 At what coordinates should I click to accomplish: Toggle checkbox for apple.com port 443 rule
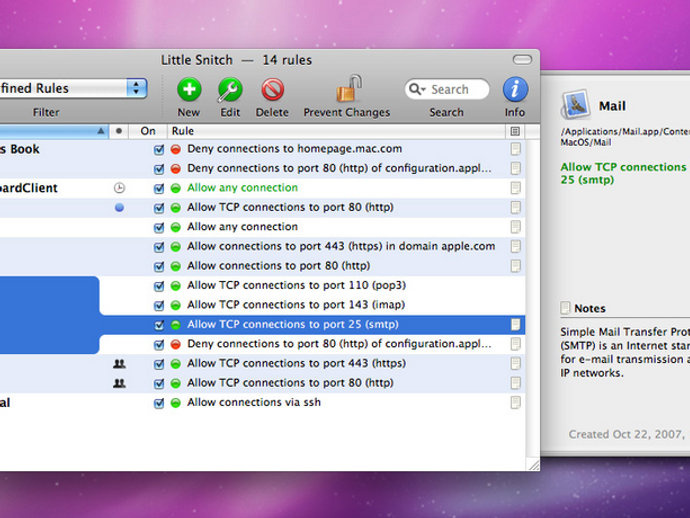(x=159, y=247)
